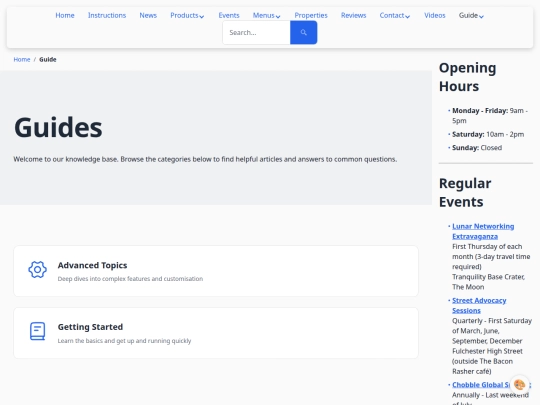Screen dimensions: 540x405
Task: Follow the Home breadcrumb link
Action: [x=22, y=60]
